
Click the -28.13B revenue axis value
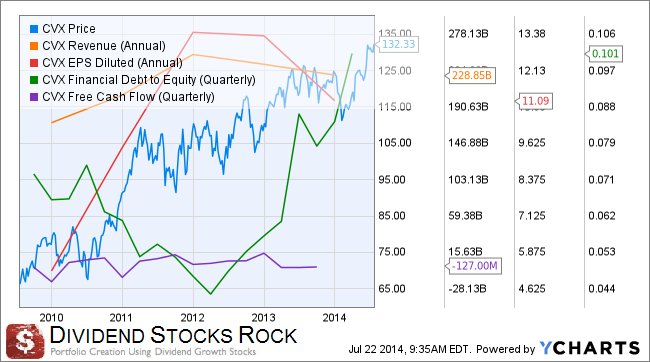tap(467, 289)
